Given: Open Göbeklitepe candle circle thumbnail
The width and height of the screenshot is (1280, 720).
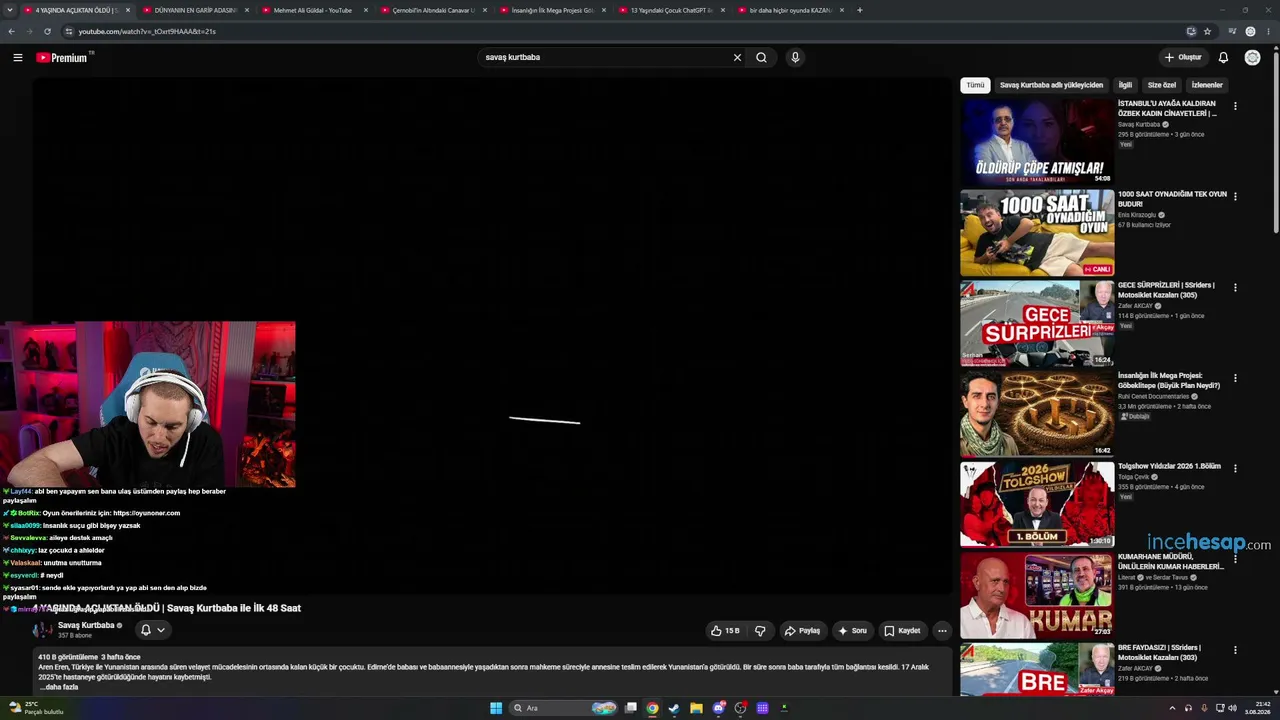Looking at the screenshot, I should (x=1037, y=414).
